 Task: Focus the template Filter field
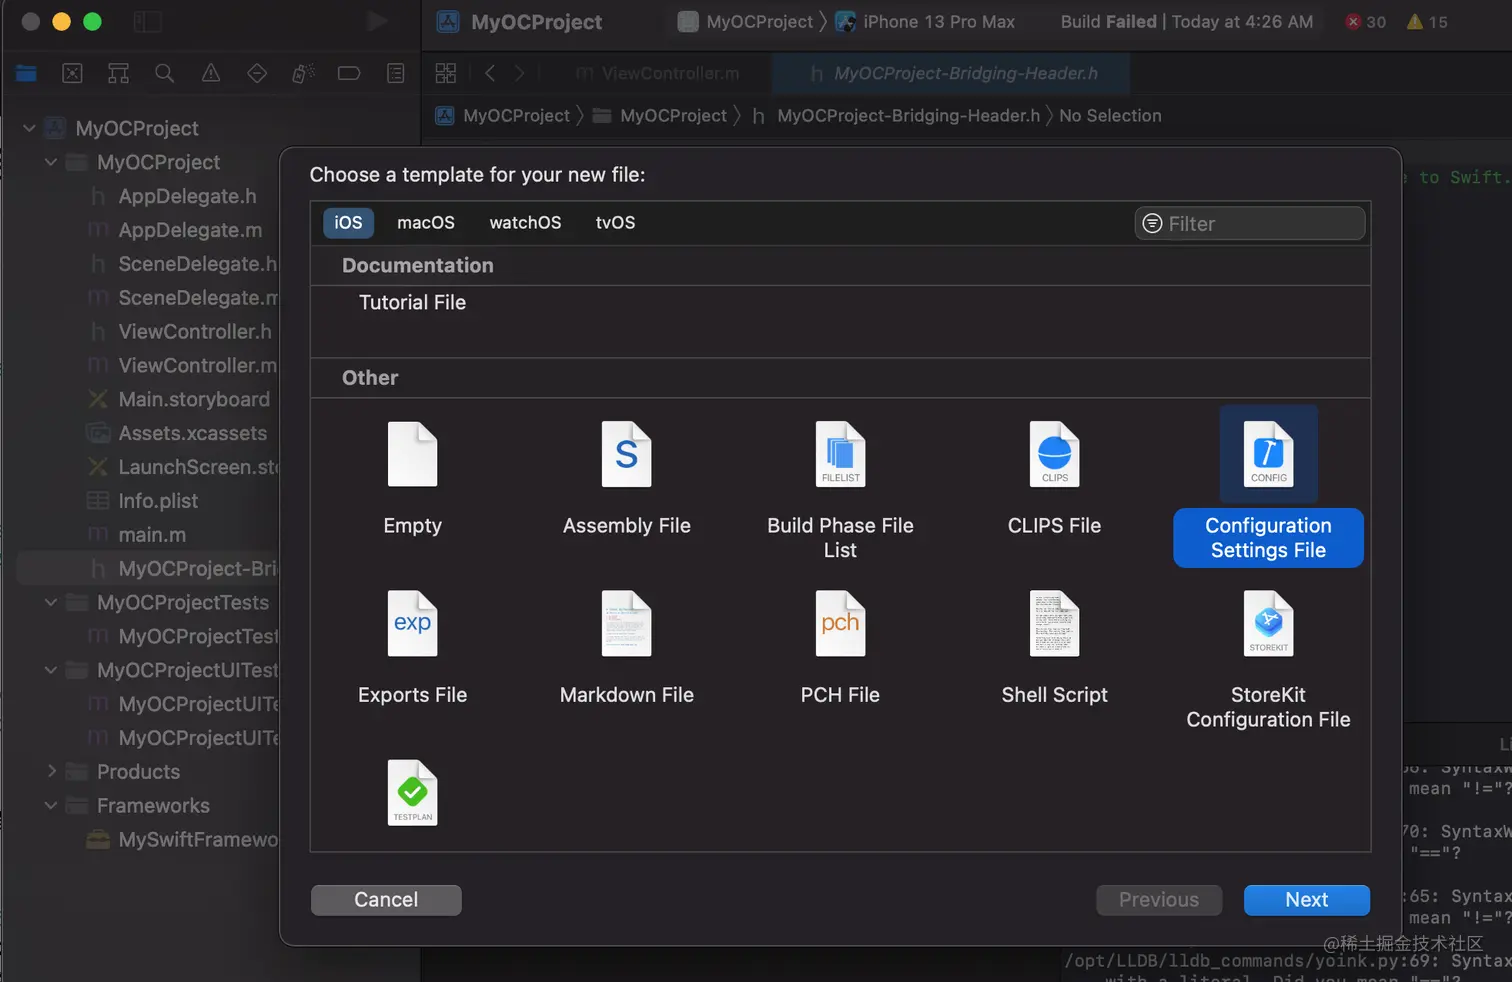1250,224
